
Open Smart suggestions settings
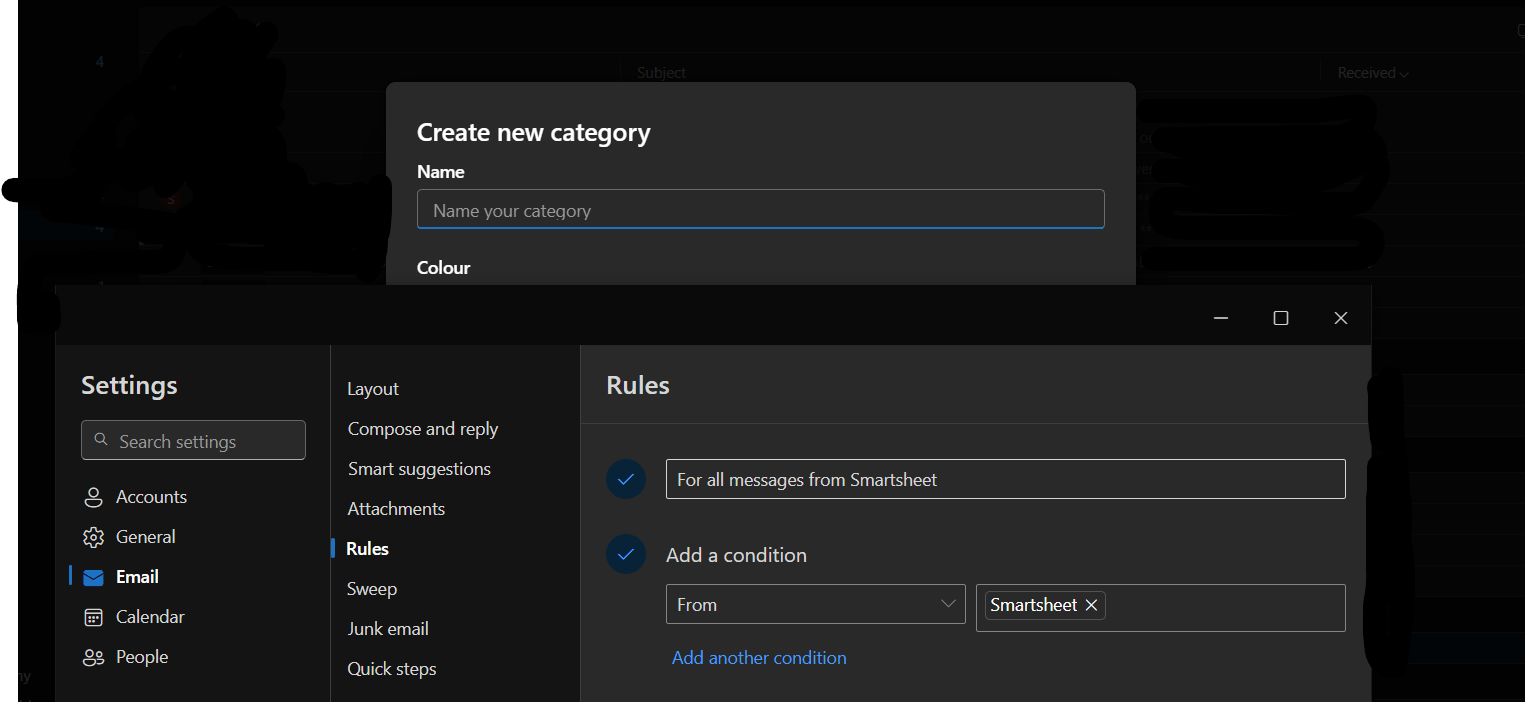pos(419,469)
